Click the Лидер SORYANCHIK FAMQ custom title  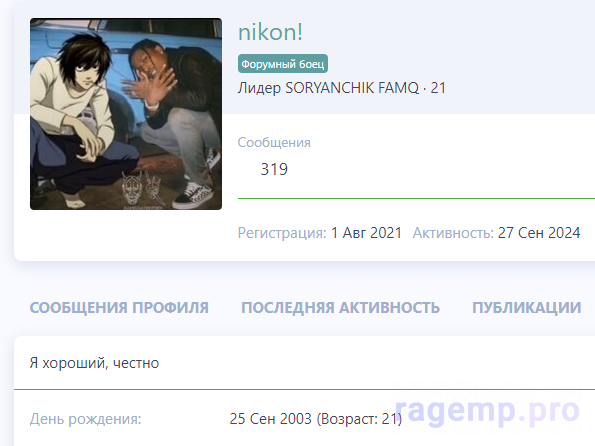(x=328, y=88)
